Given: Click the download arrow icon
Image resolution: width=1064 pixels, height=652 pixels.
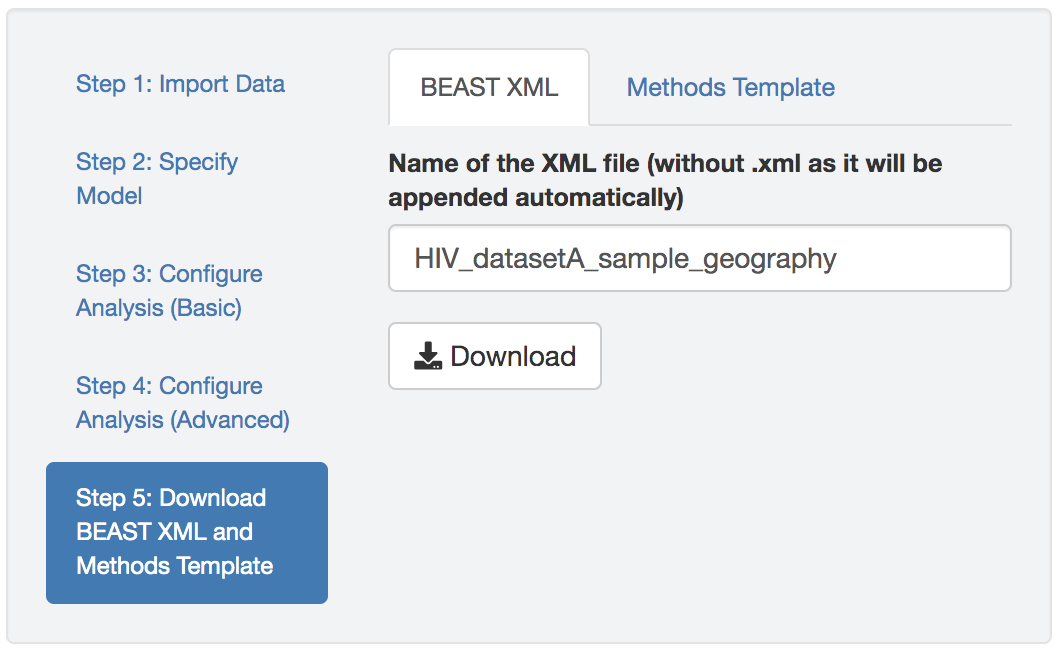Looking at the screenshot, I should [x=428, y=356].
